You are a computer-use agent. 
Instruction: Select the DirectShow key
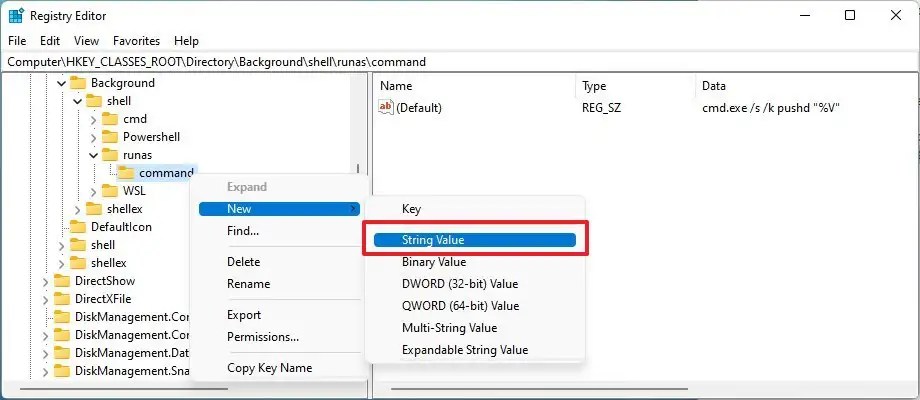tap(104, 280)
